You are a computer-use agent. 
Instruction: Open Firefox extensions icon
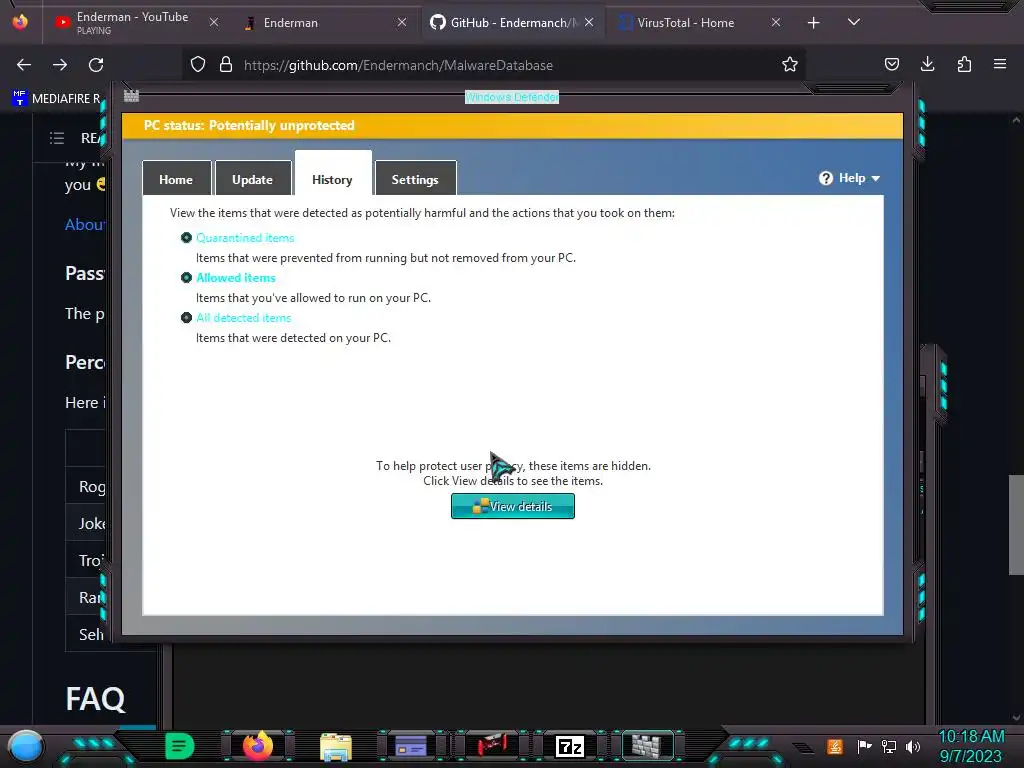click(964, 64)
